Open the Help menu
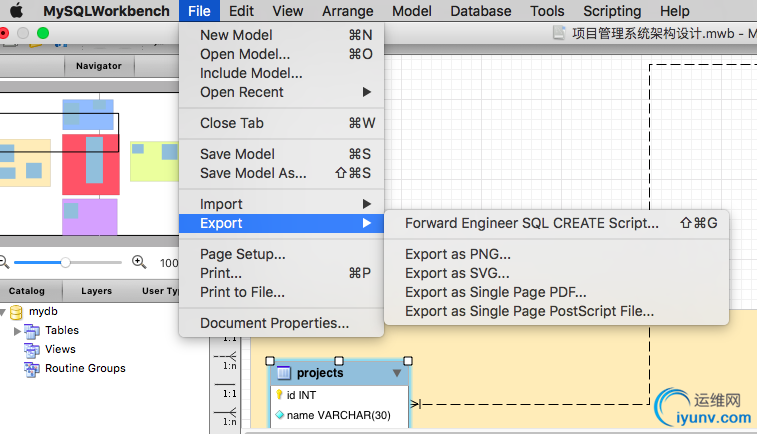 tap(675, 11)
